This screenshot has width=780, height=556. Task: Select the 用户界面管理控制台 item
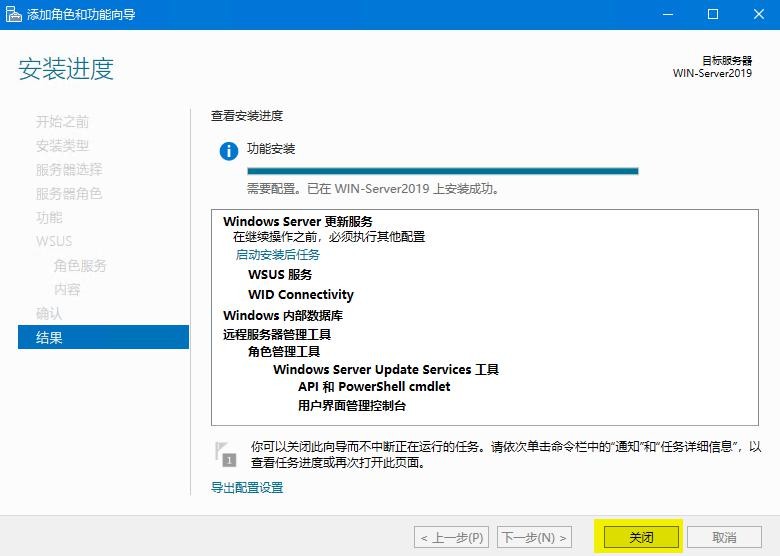pos(352,406)
